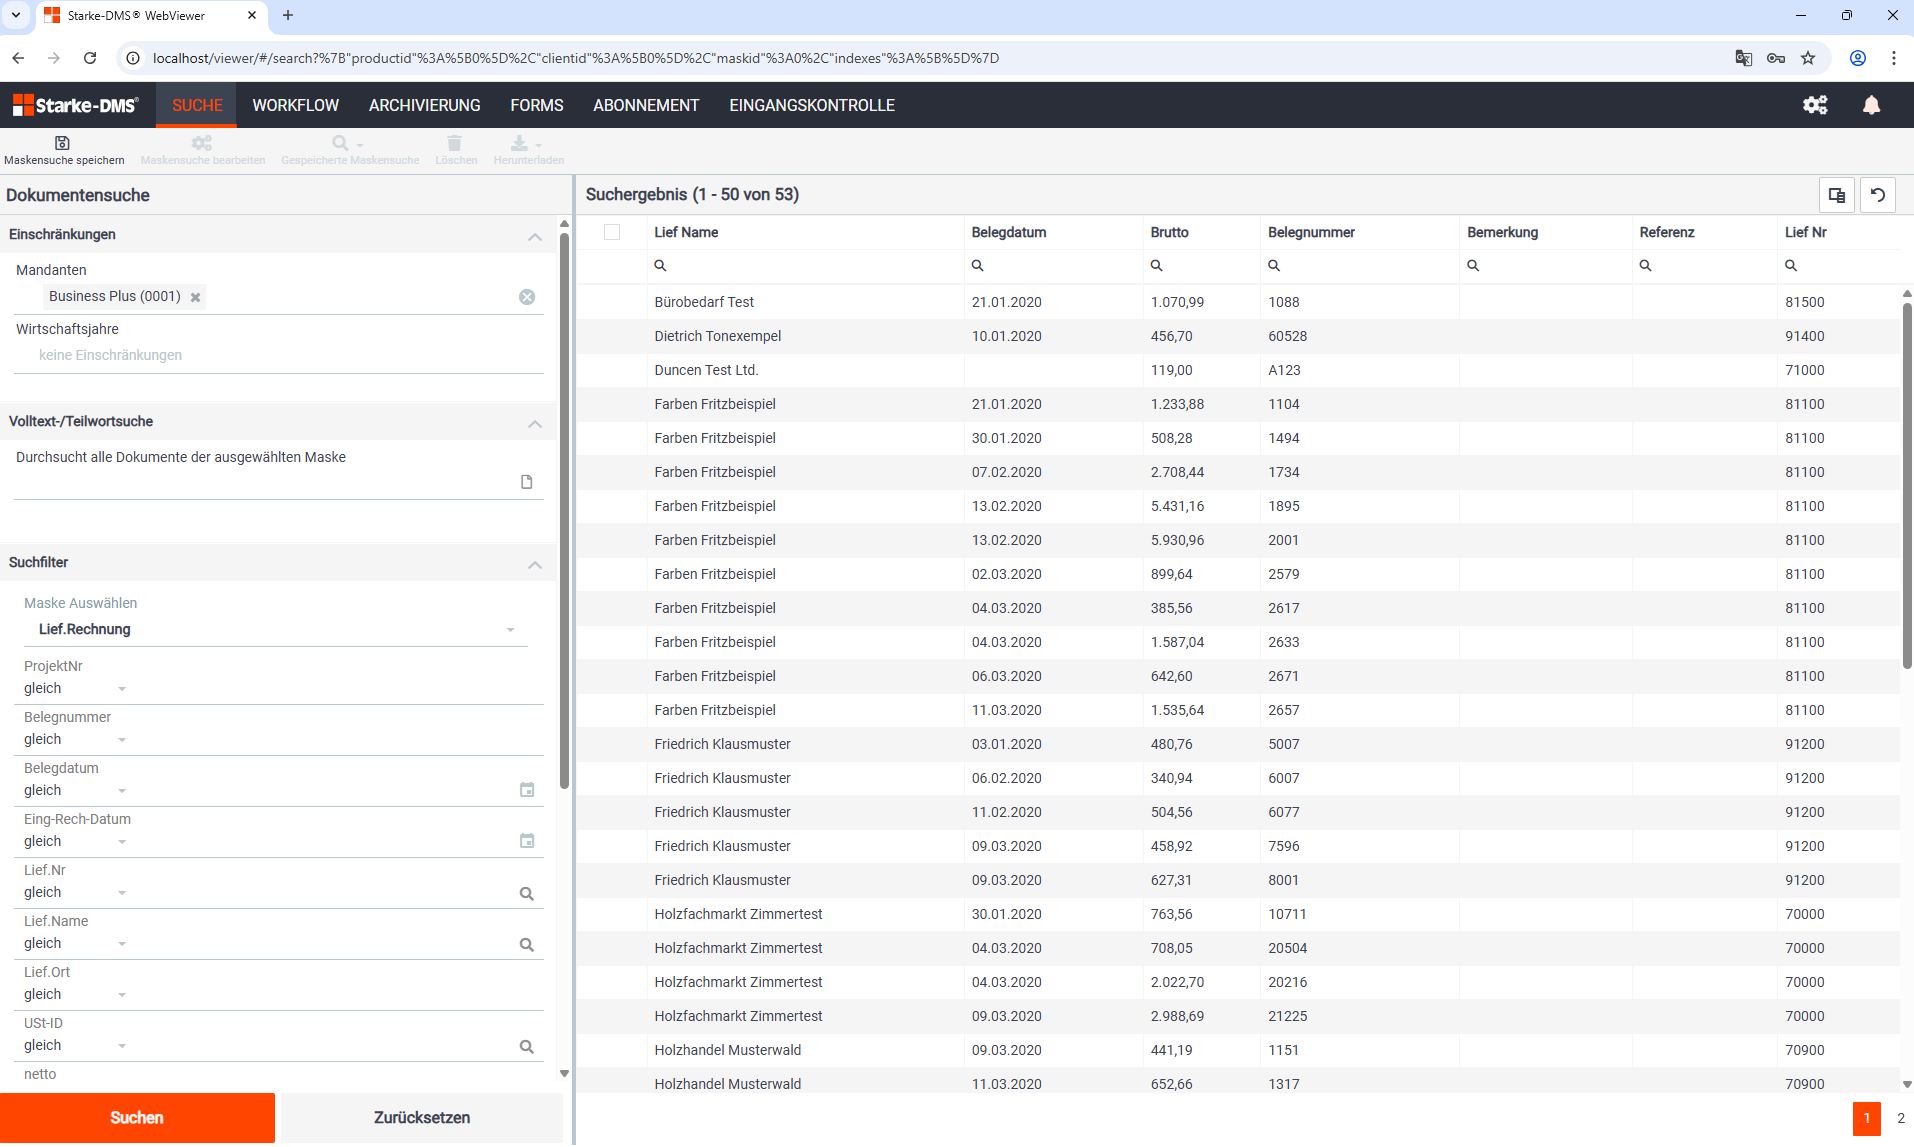Collapse the Suchfilter section
The height and width of the screenshot is (1147, 1914).
point(535,565)
